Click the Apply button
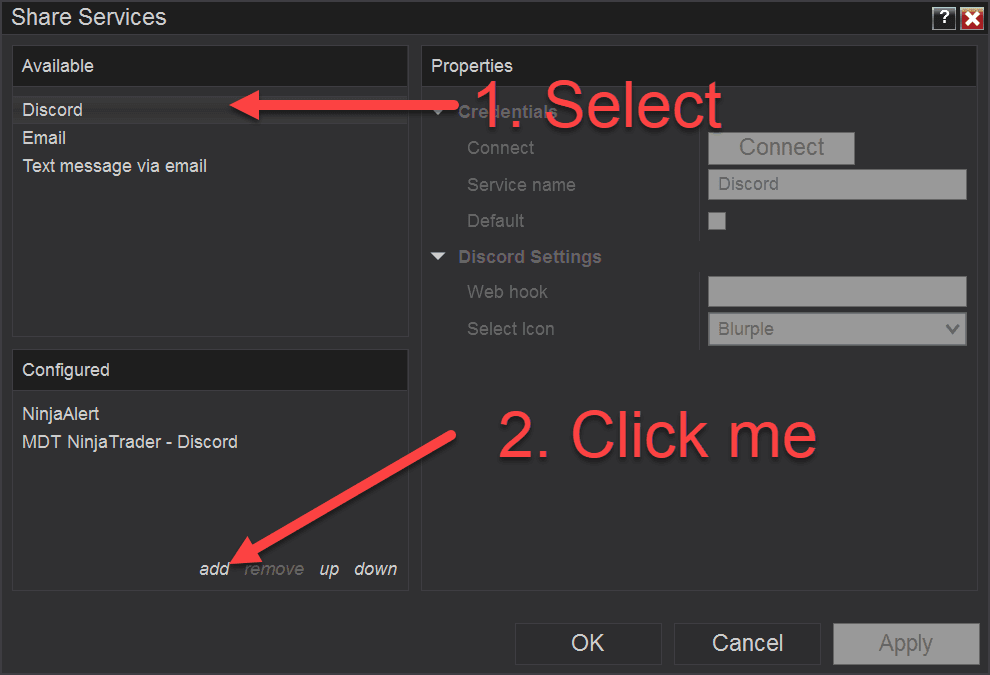This screenshot has height=675, width=990. 906,643
